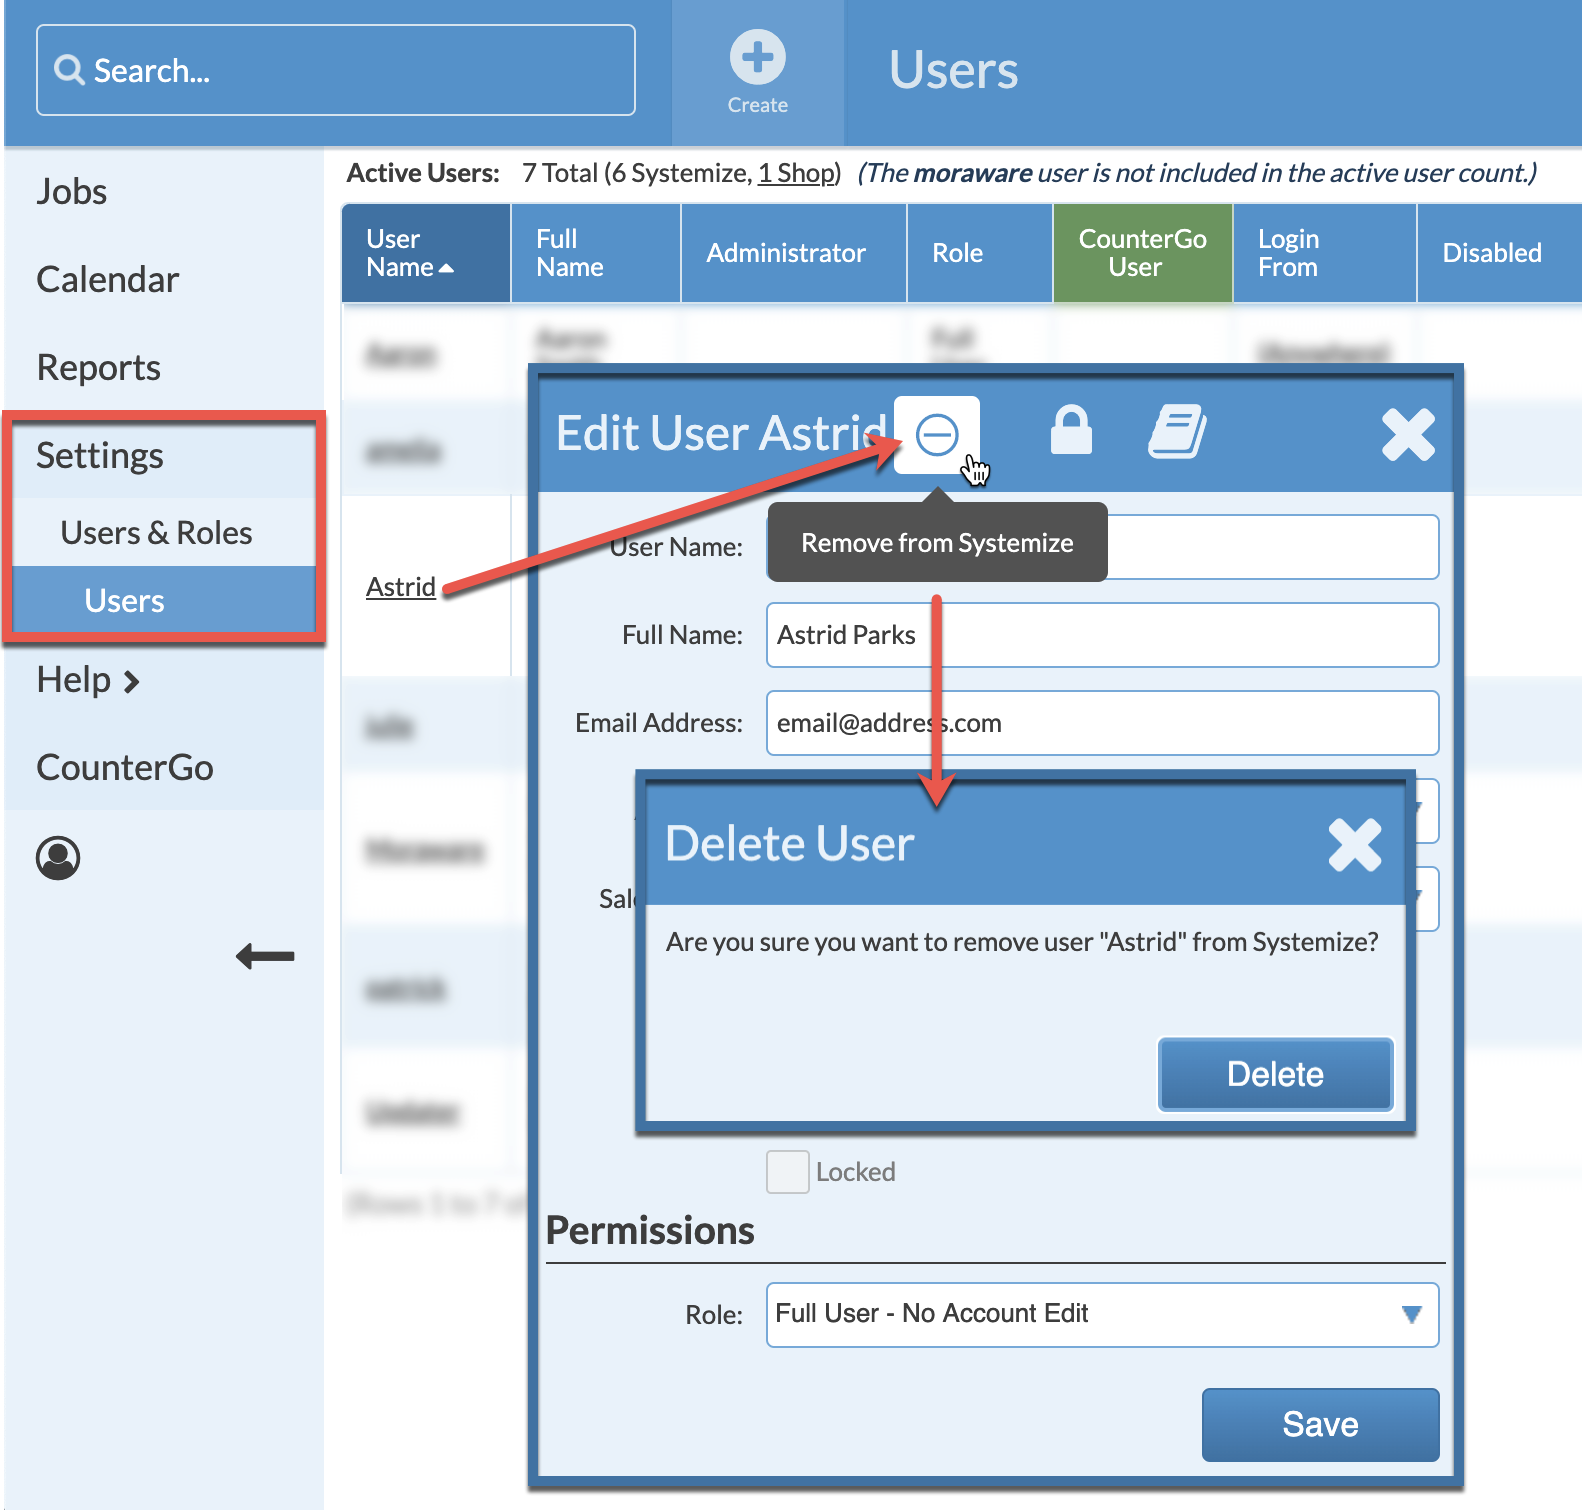Click in the Search field
The height and width of the screenshot is (1510, 1582).
click(336, 70)
